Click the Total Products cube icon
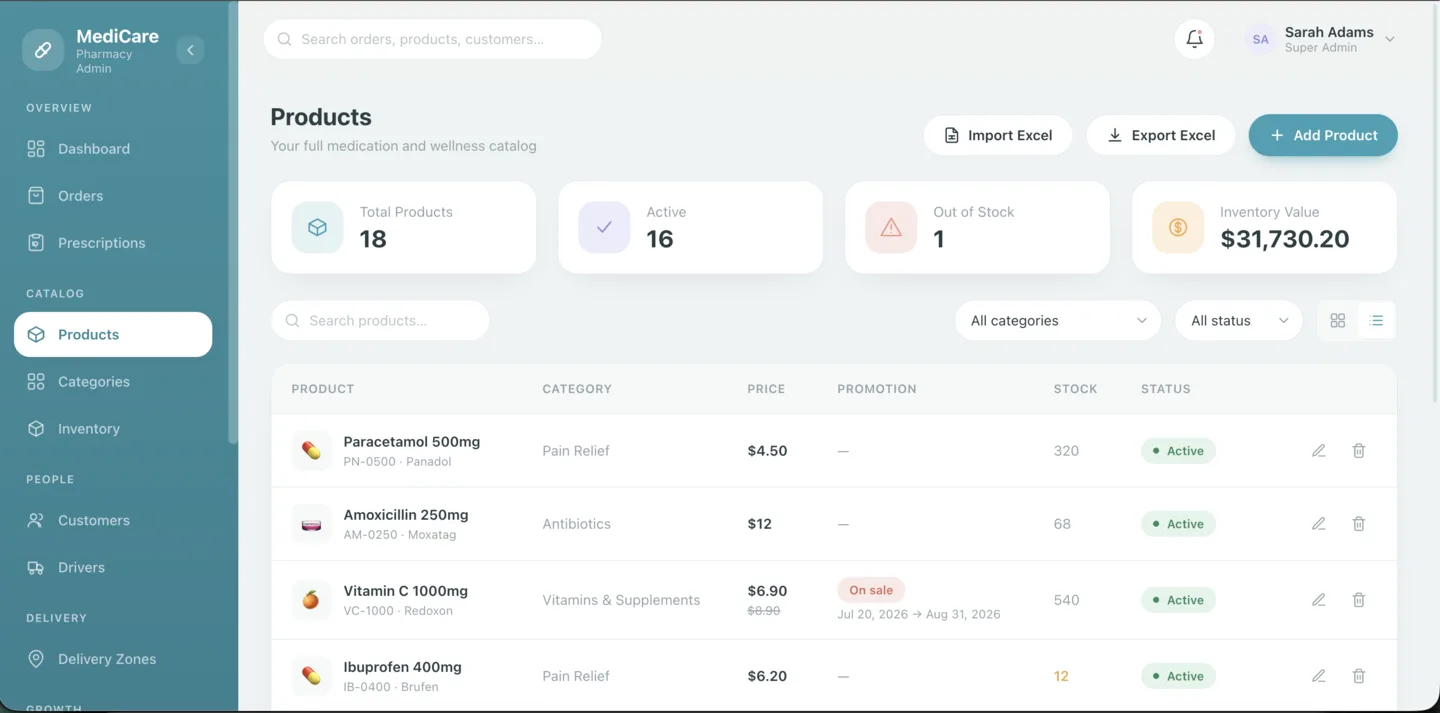Screen dimensions: 1440x713 (x=317, y=227)
